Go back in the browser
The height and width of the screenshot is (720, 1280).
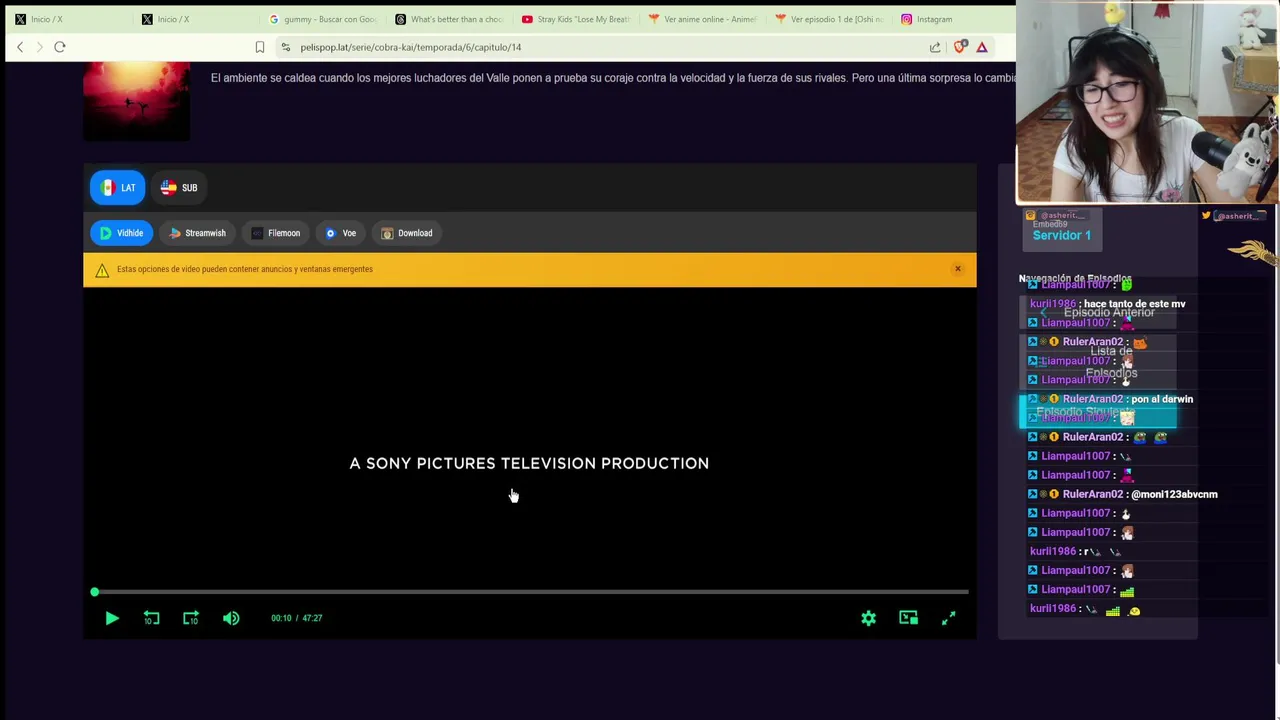pyautogui.click(x=20, y=47)
